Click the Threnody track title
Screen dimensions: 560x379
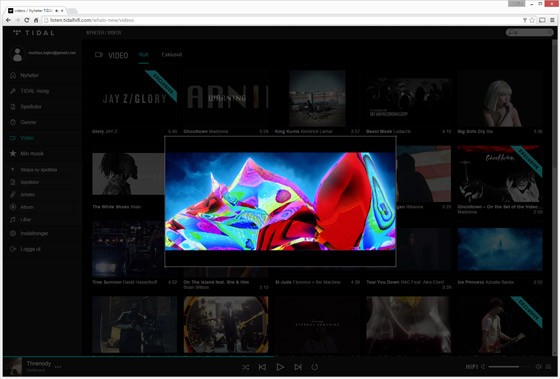[x=39, y=363]
